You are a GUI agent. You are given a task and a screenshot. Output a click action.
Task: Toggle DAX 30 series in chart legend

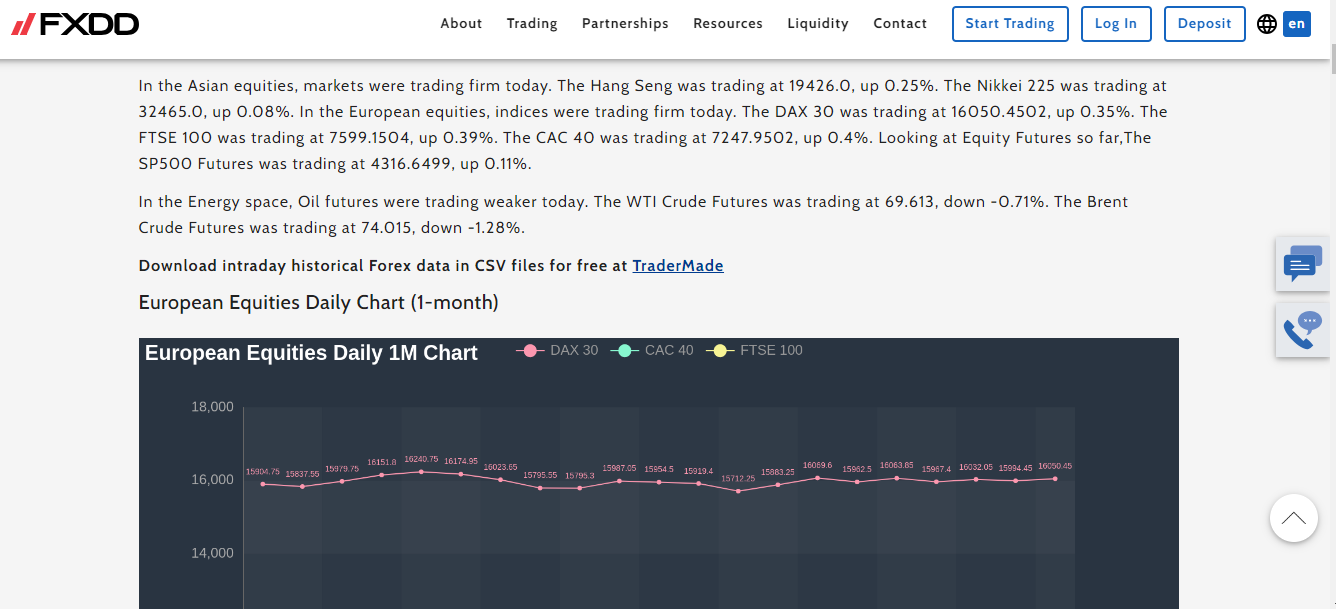click(558, 351)
